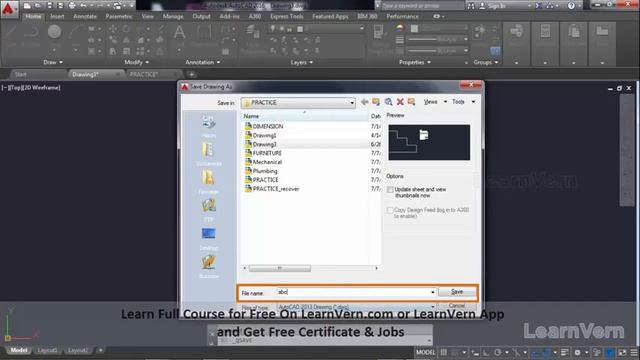Viewport: 640px width, 360px height.
Task: Click the file list horizontal scrollbar
Action: [x=280, y=268]
